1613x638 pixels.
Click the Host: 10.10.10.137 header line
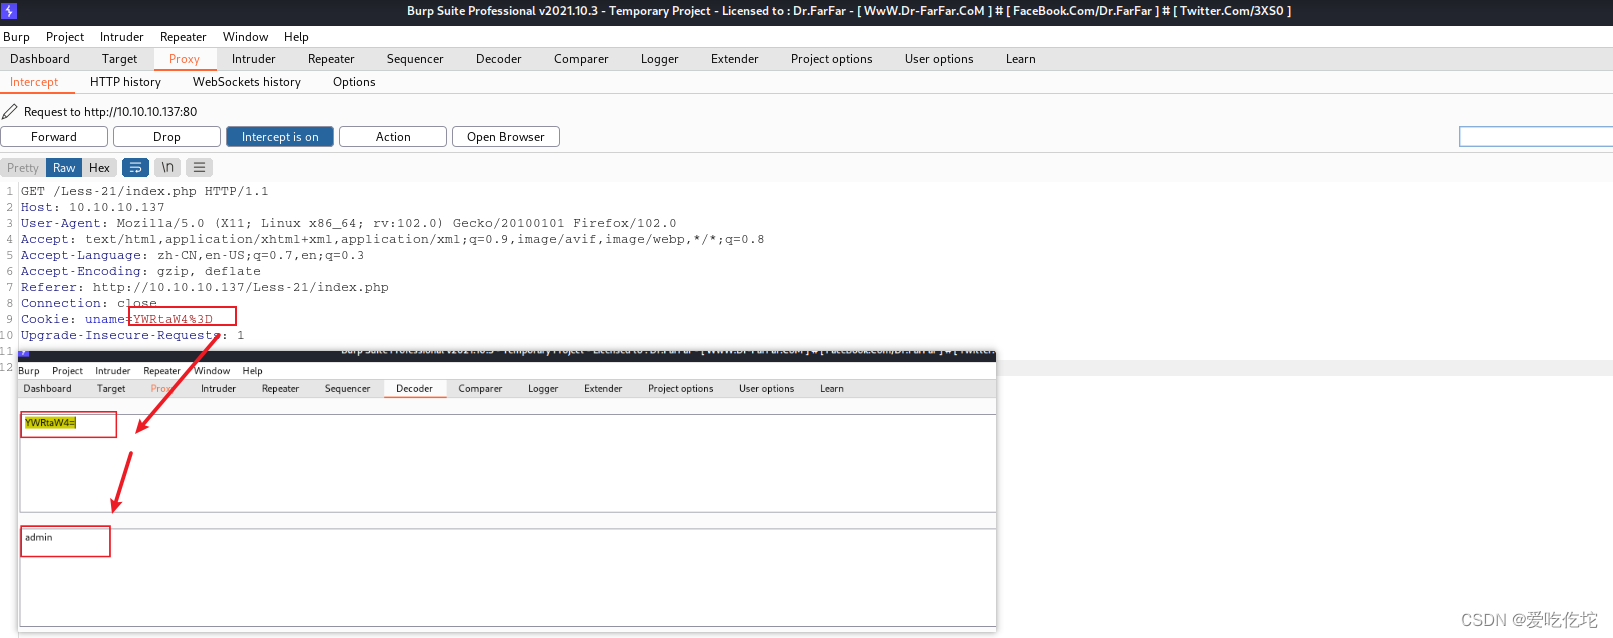93,207
